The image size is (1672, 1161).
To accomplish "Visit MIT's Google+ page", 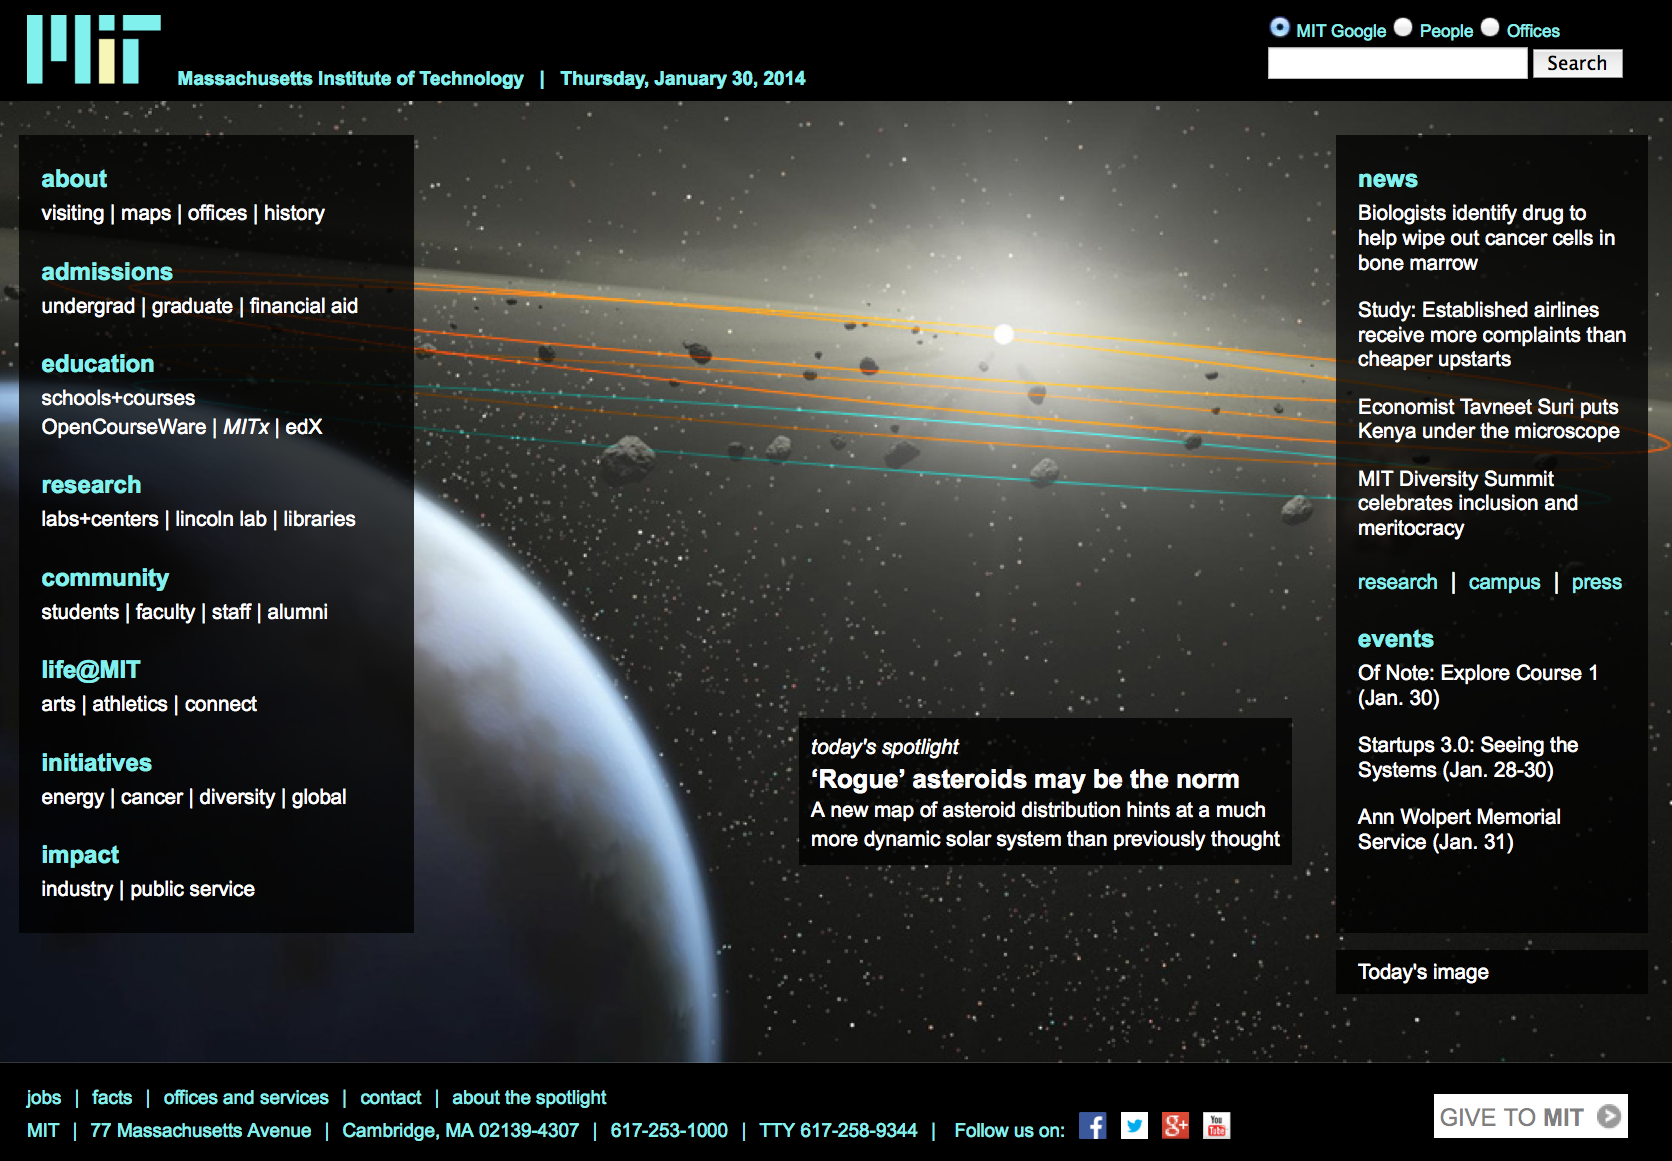I will coord(1176,1126).
